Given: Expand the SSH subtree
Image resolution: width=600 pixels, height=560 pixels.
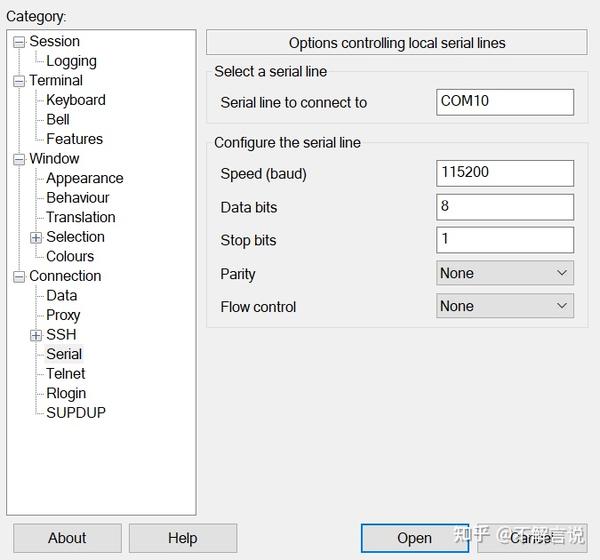Looking at the screenshot, I should [36, 335].
